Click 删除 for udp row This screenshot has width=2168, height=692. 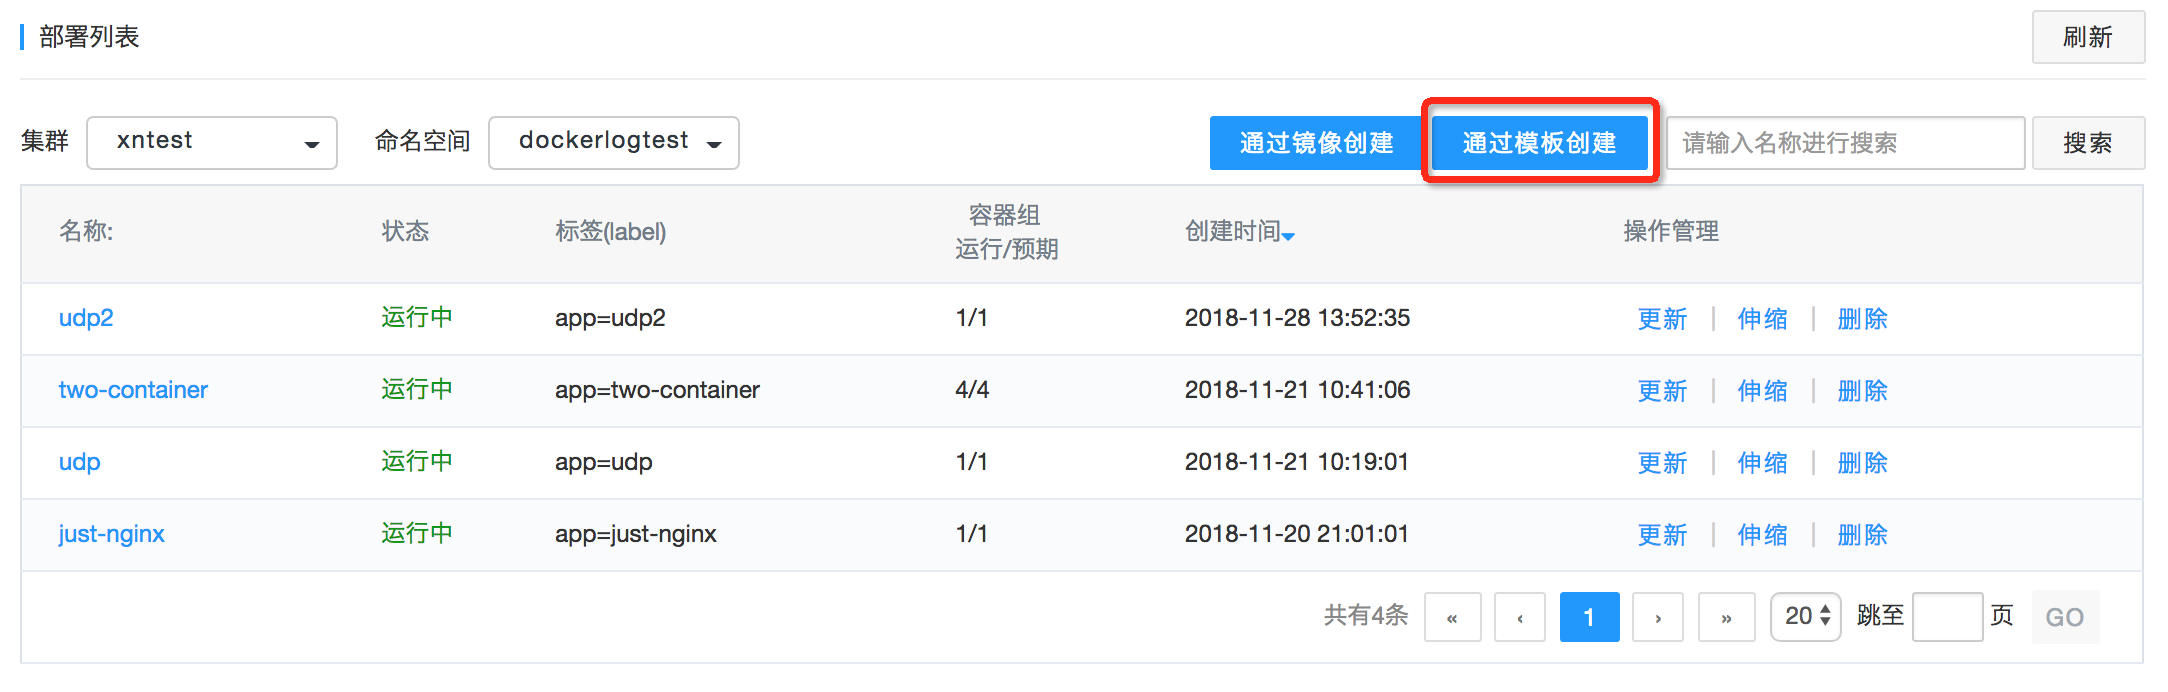pos(1862,463)
